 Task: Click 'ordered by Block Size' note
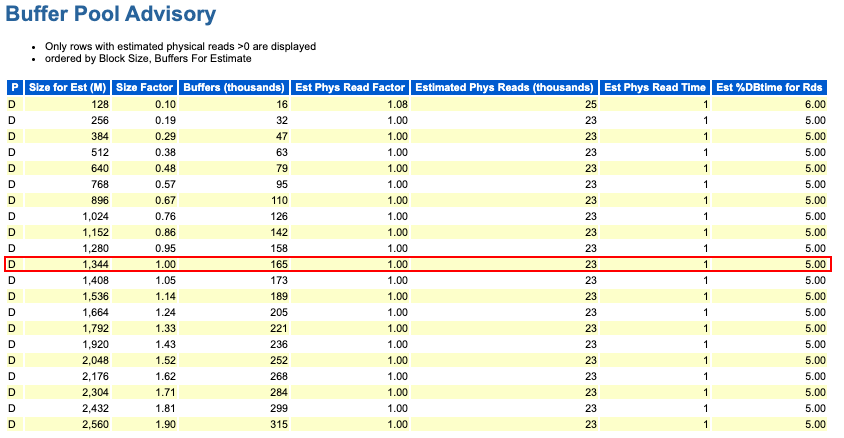click(148, 58)
